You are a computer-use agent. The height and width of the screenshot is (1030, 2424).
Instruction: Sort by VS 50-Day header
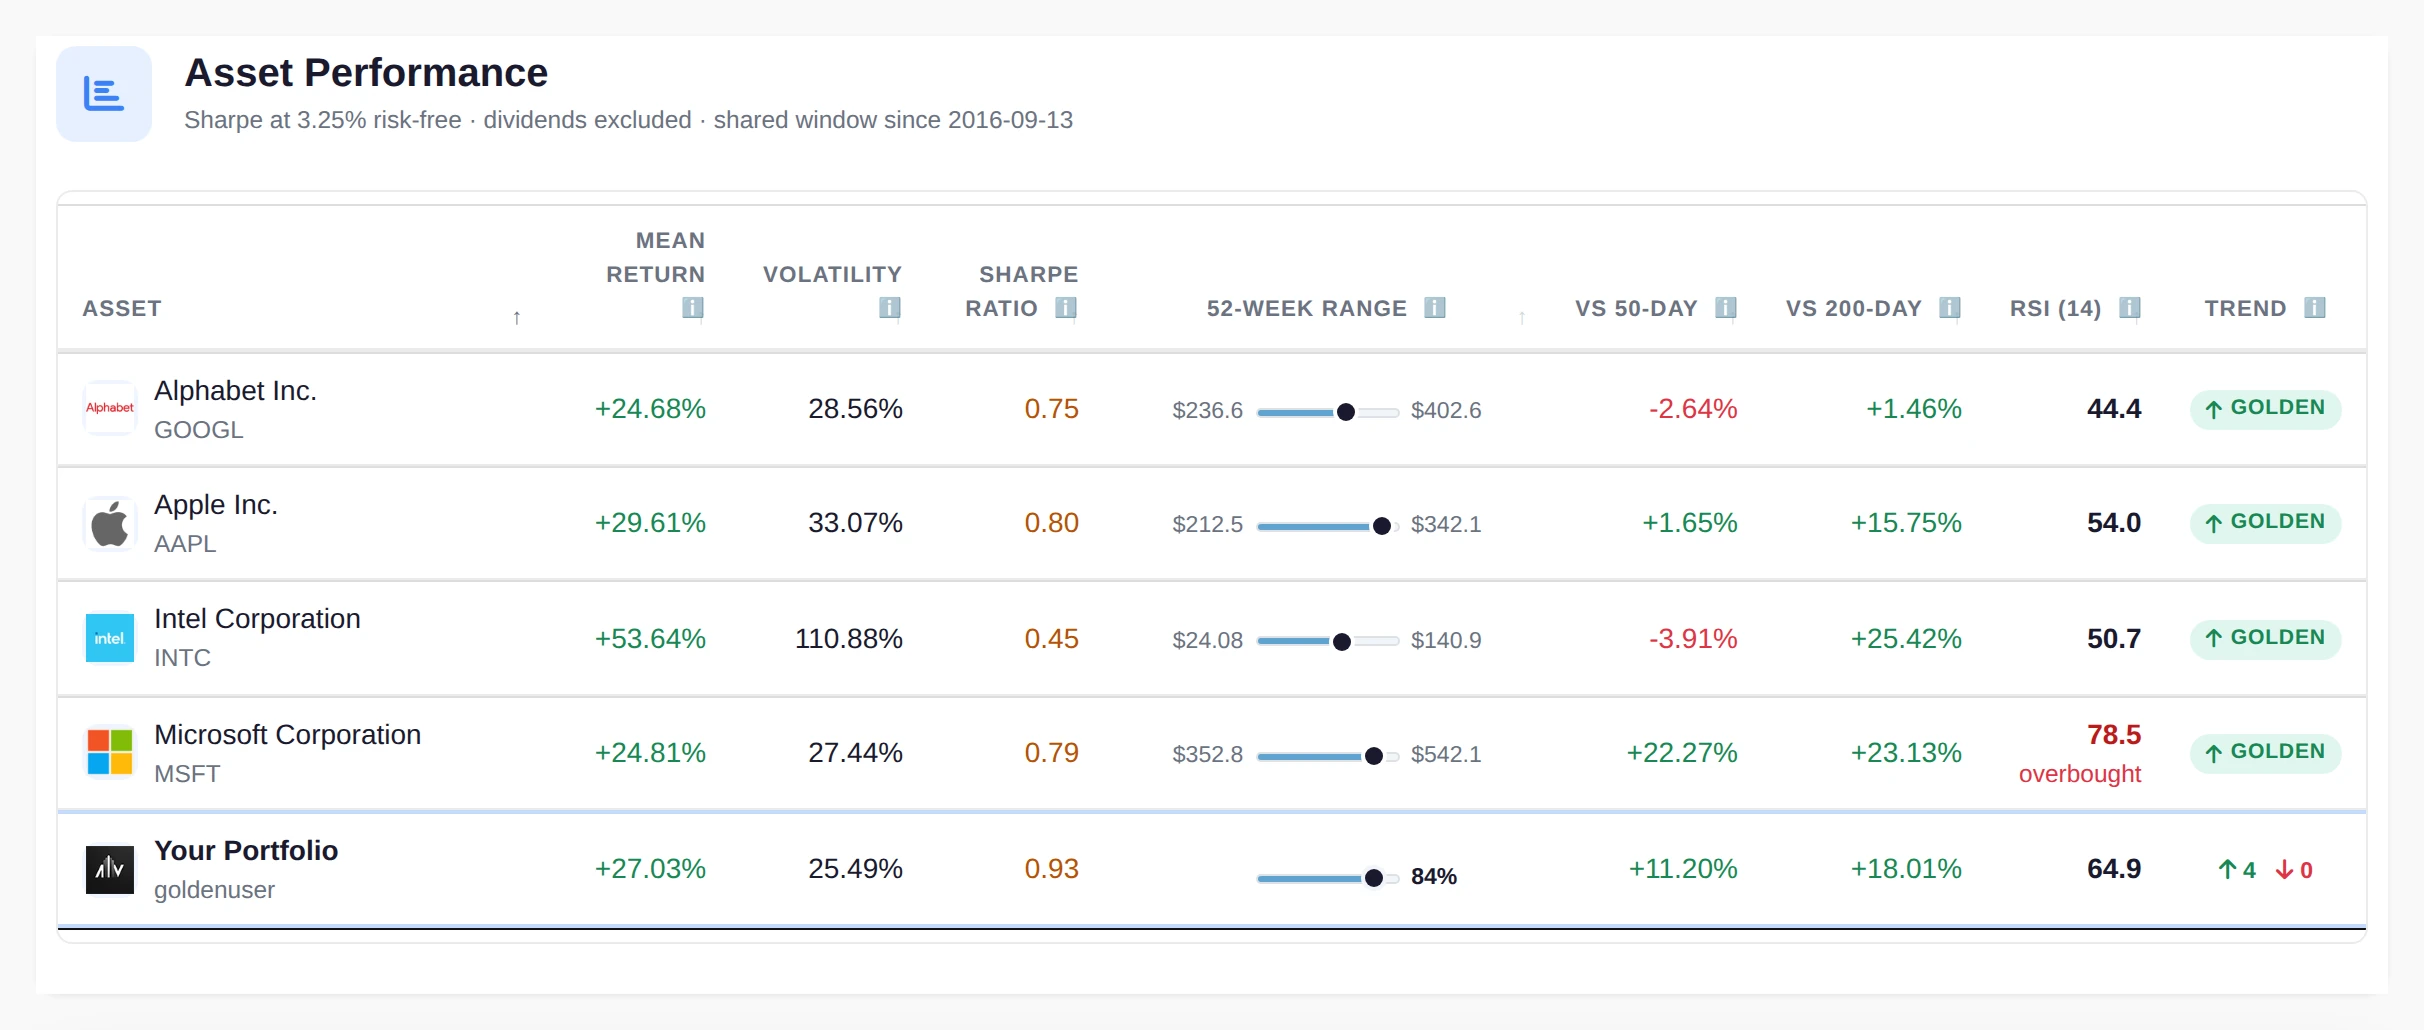1636,309
